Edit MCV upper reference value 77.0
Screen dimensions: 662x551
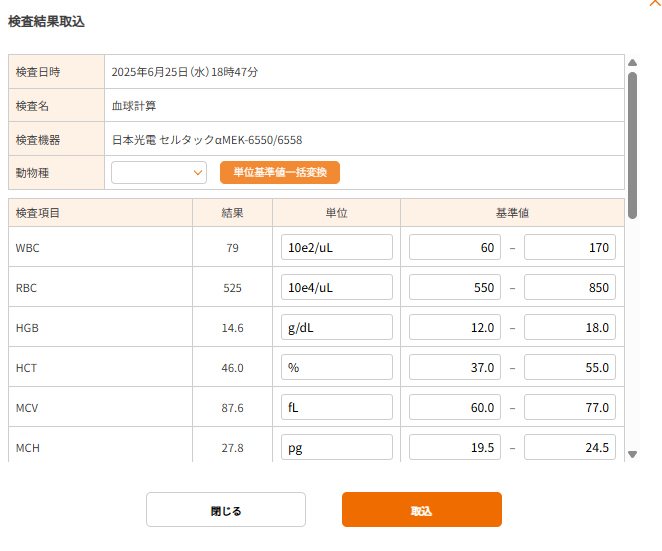570,407
